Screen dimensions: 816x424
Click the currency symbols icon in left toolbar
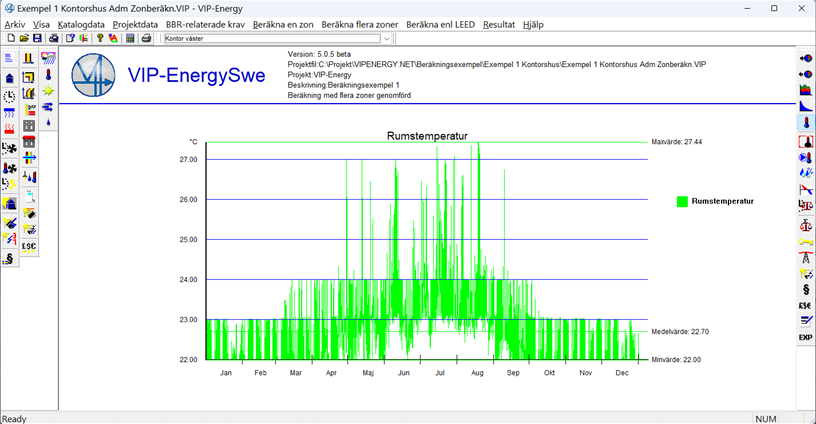coord(29,245)
